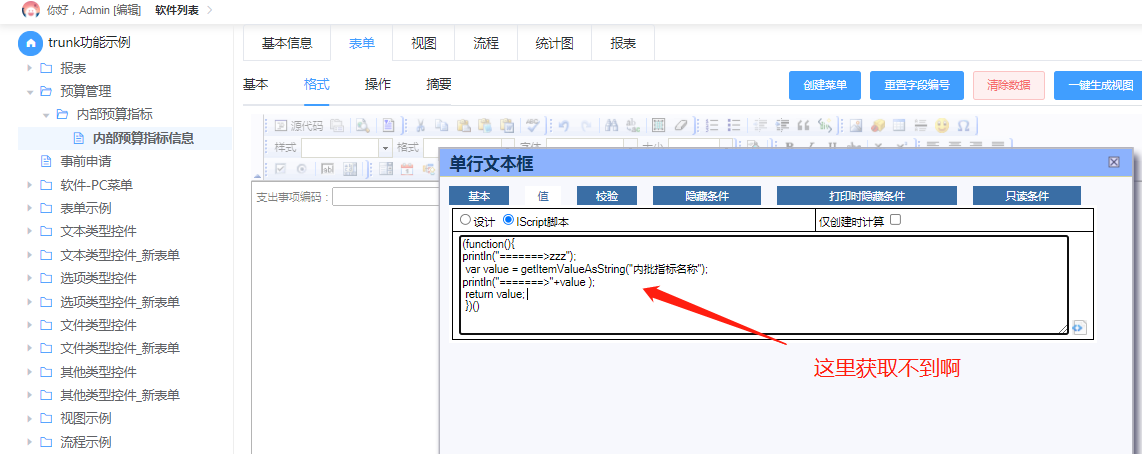Image resolution: width=1142 pixels, height=454 pixels.
Task: Click the ABC spell check icon
Action: click(x=534, y=125)
